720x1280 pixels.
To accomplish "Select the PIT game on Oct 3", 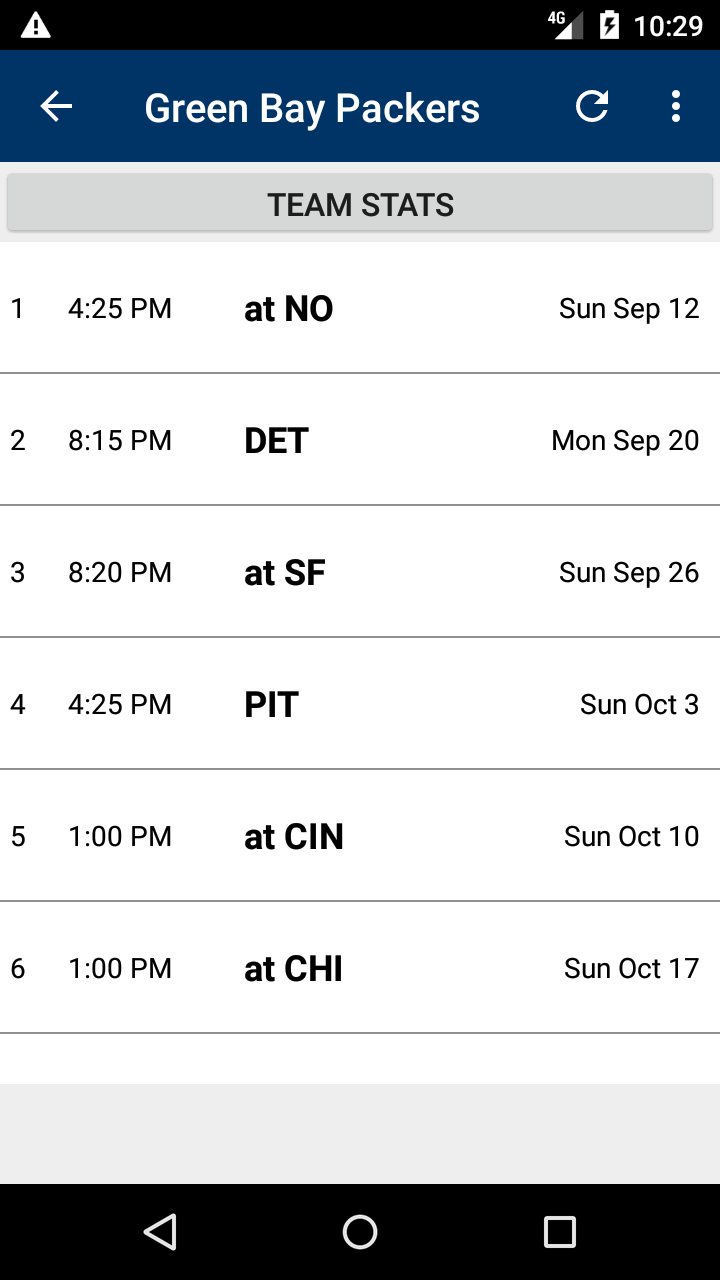I will click(360, 704).
